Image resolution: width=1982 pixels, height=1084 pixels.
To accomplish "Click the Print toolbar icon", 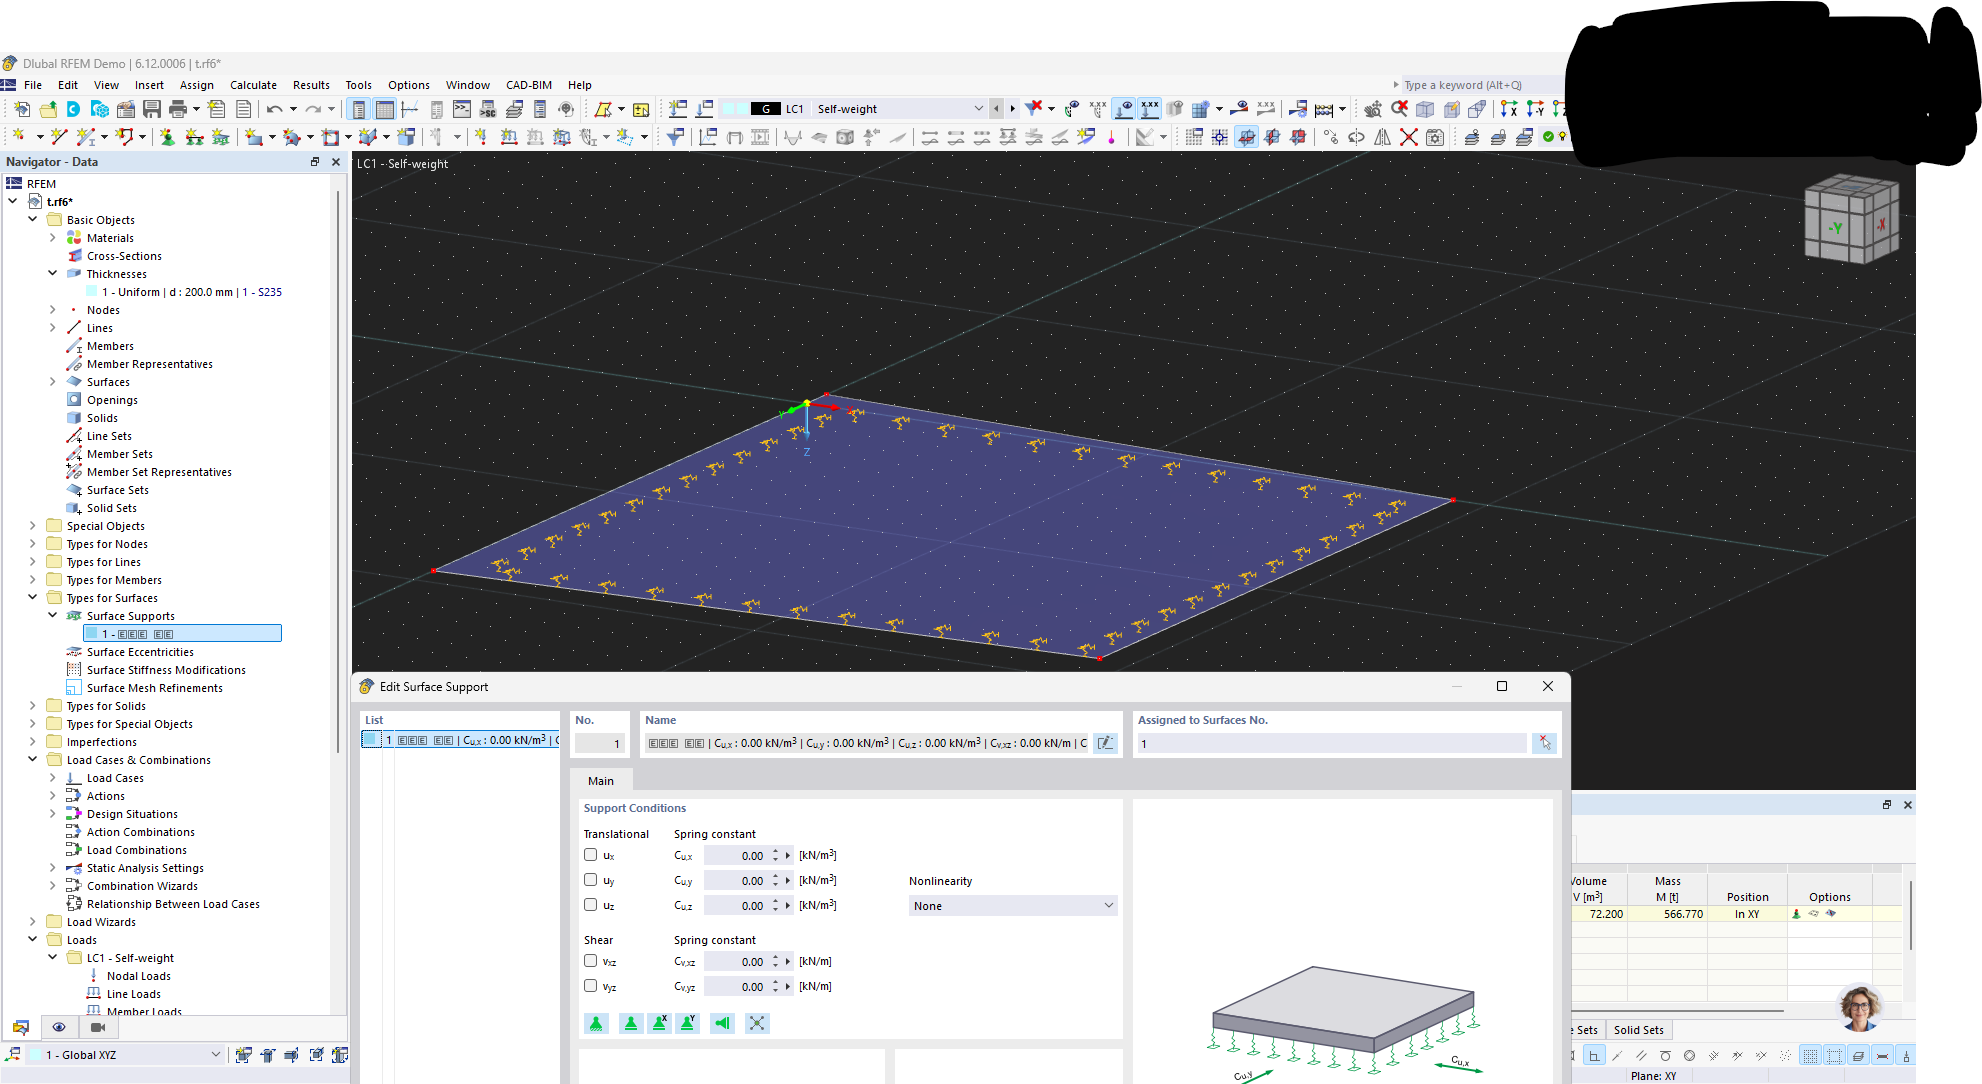I will [178, 109].
